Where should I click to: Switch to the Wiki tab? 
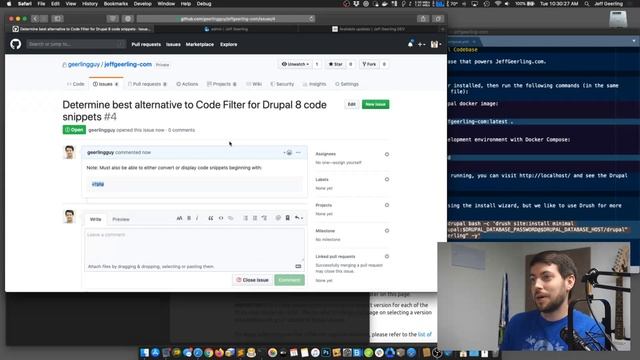click(254, 84)
